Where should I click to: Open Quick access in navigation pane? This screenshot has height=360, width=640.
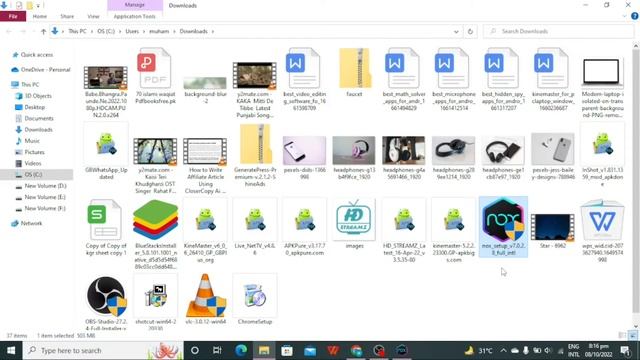(x=36, y=55)
